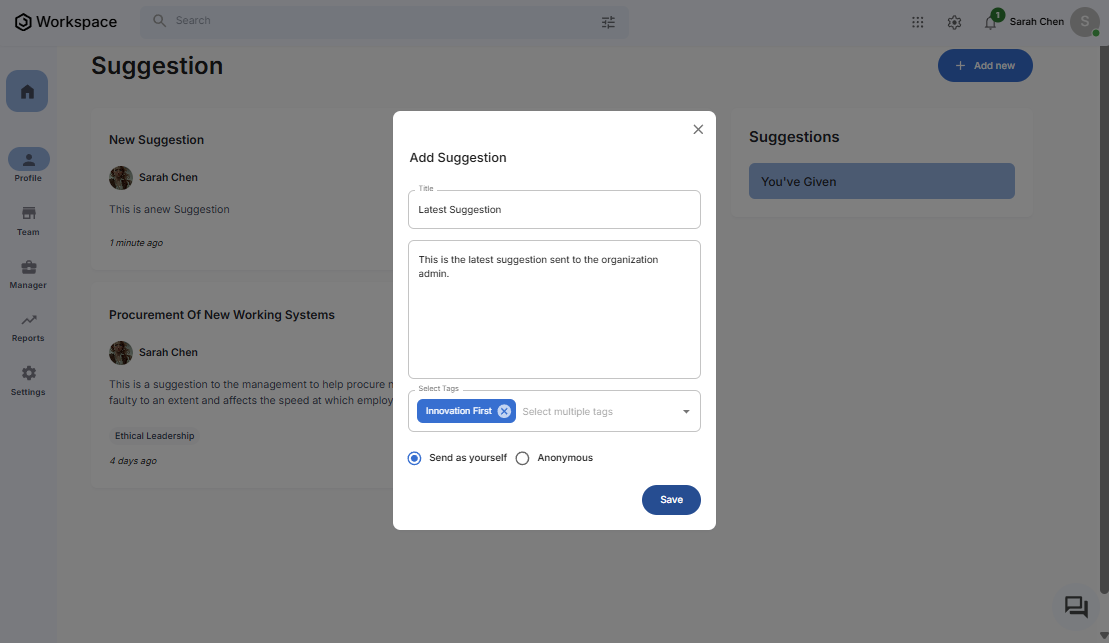Close the Add Suggestion dialog
The height and width of the screenshot is (643, 1109).
[x=698, y=129]
